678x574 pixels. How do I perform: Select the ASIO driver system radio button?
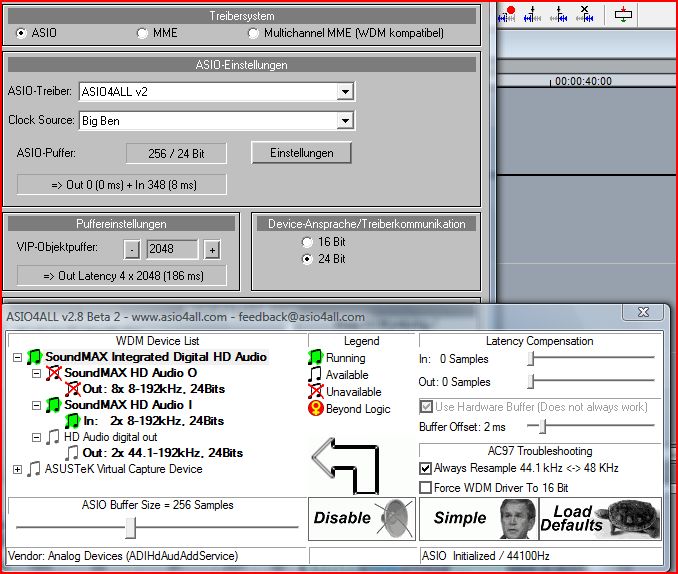click(21, 33)
